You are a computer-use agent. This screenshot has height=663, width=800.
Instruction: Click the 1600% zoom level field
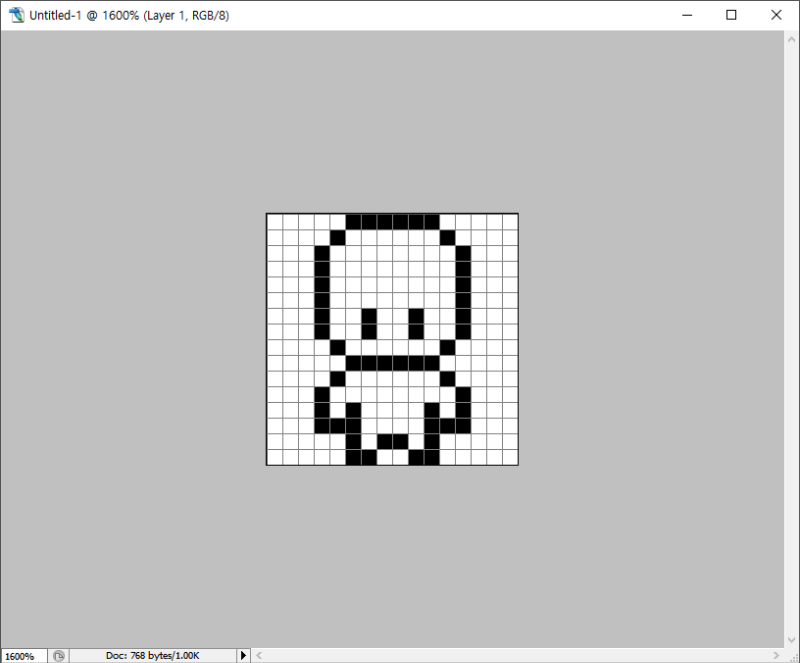pyautogui.click(x=24, y=656)
